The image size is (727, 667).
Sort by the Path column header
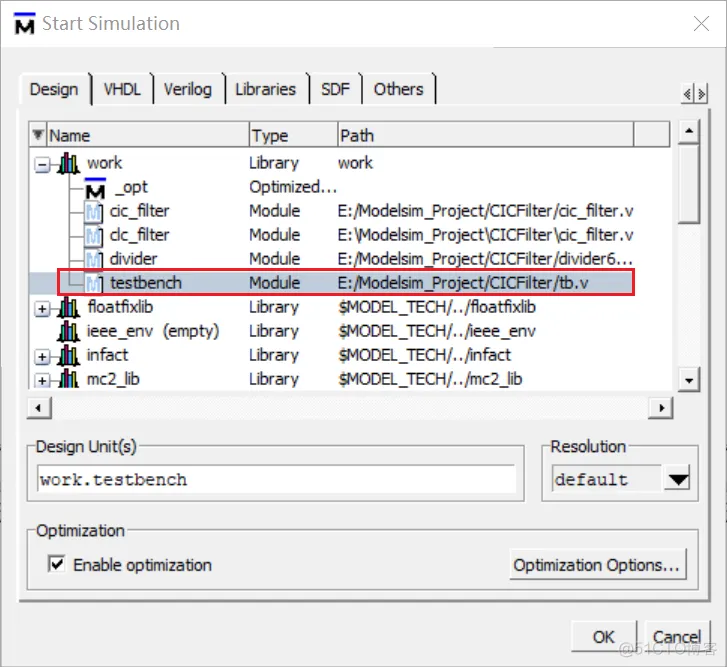[485, 135]
